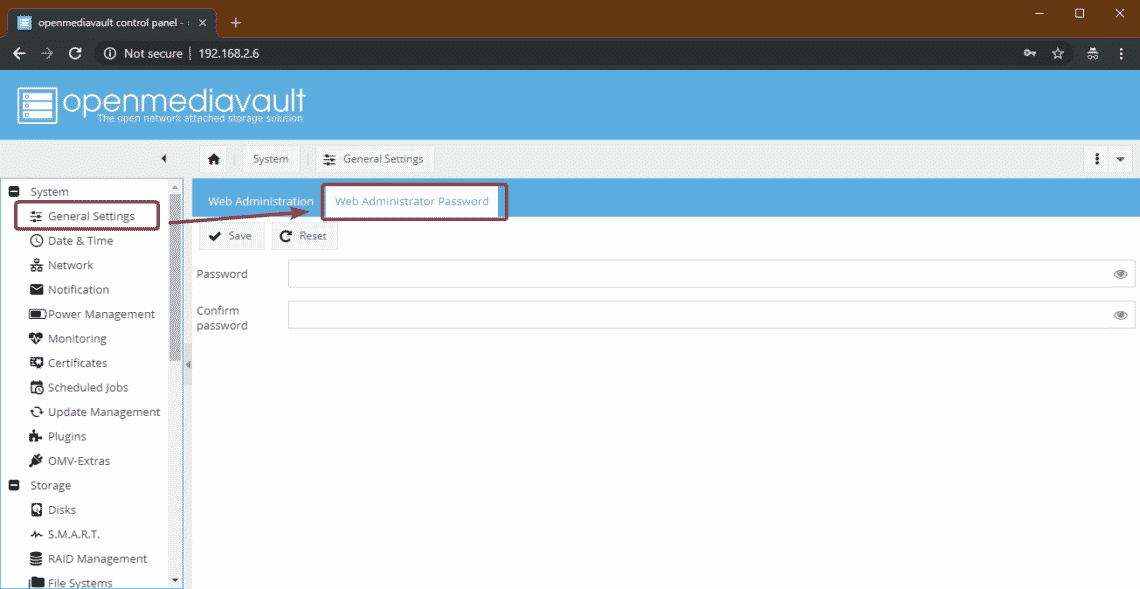Open the Plugins page
The height and width of the screenshot is (589, 1140).
(x=57, y=436)
